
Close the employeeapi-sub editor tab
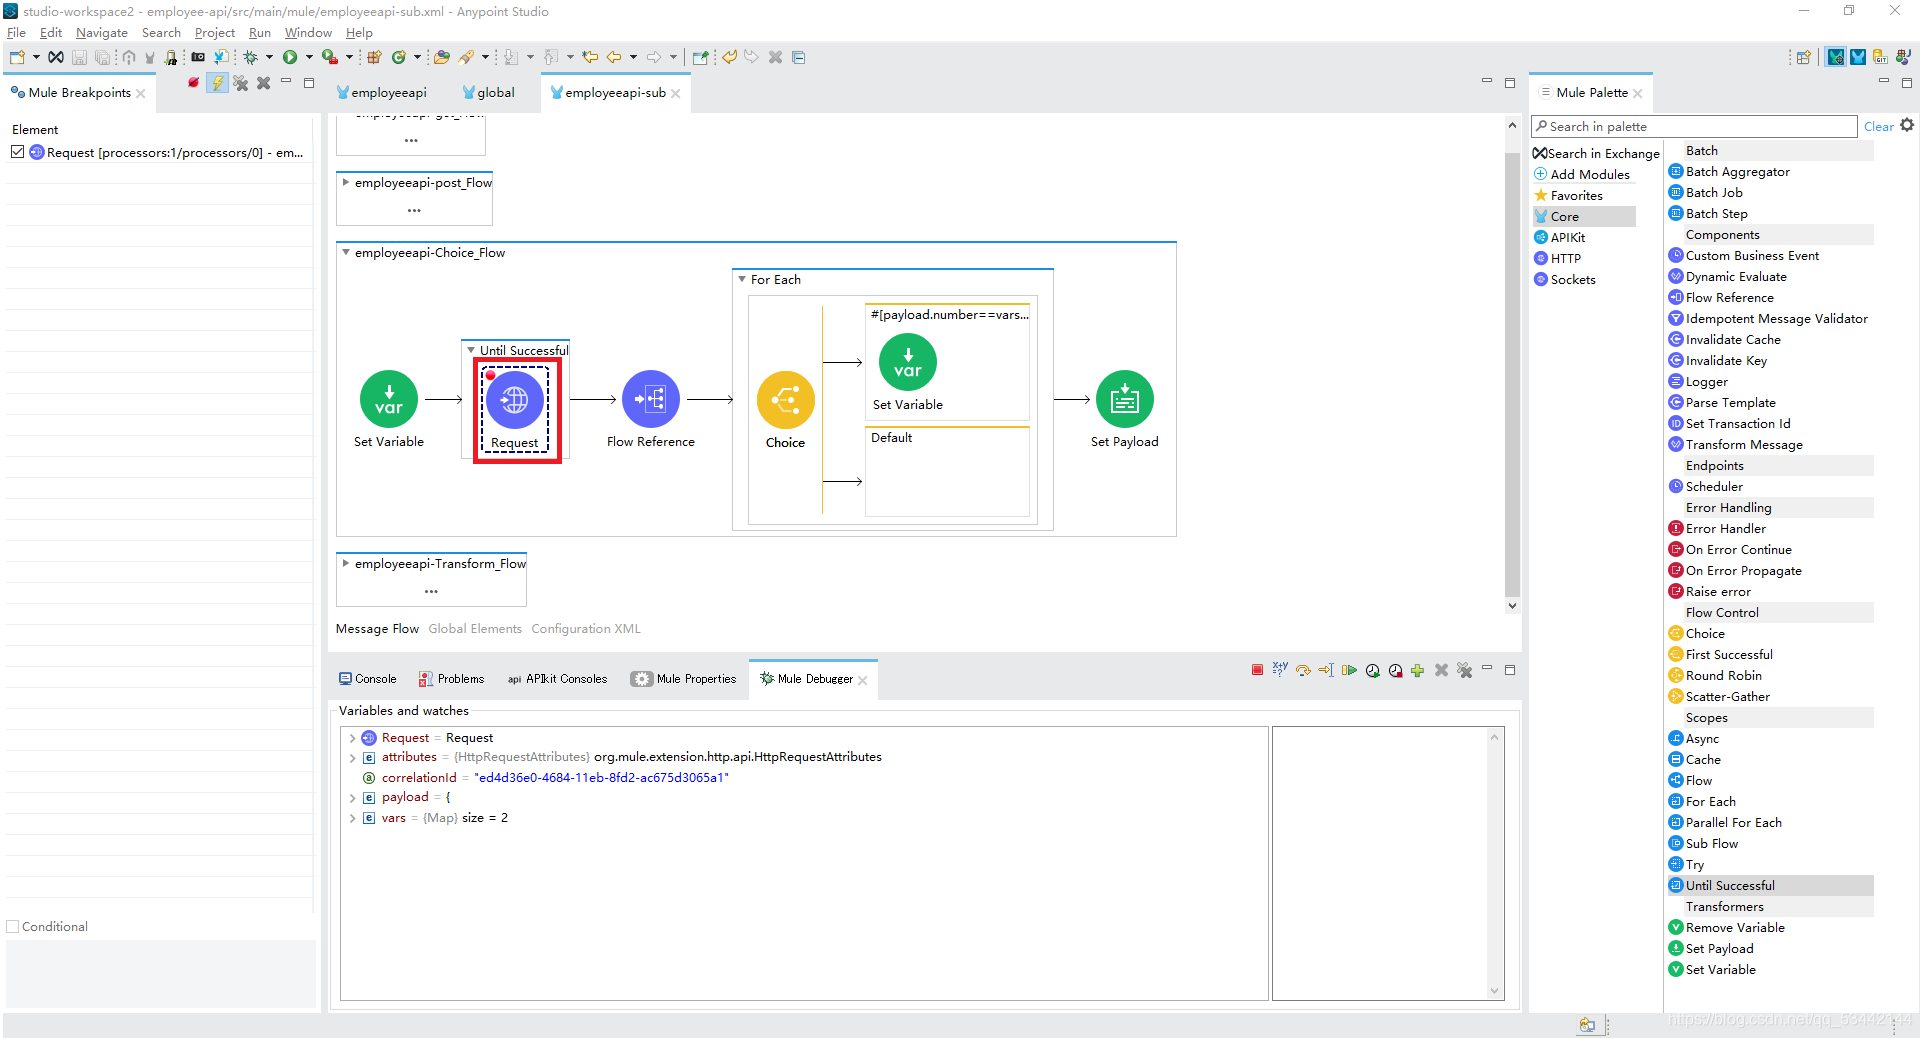click(x=676, y=93)
